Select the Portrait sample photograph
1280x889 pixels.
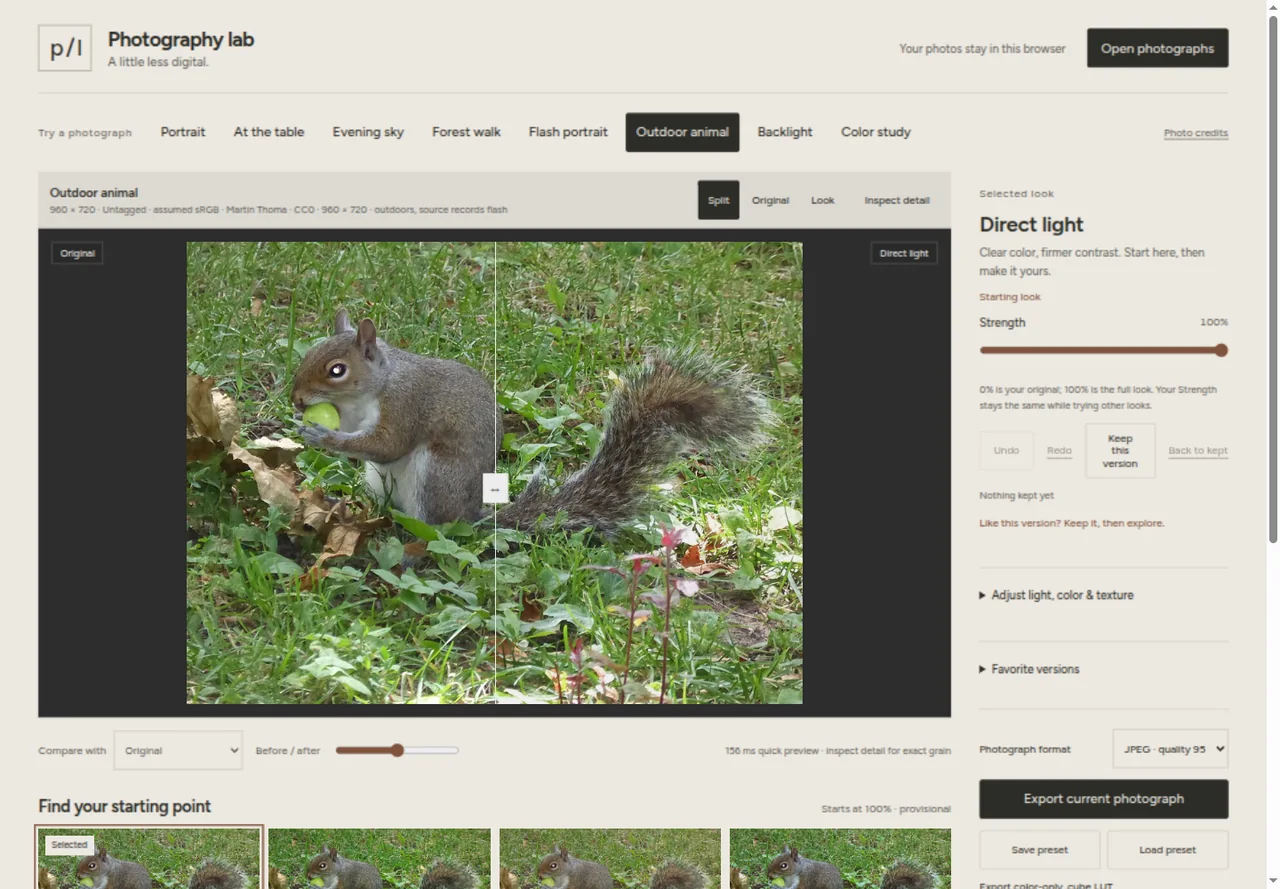point(183,132)
